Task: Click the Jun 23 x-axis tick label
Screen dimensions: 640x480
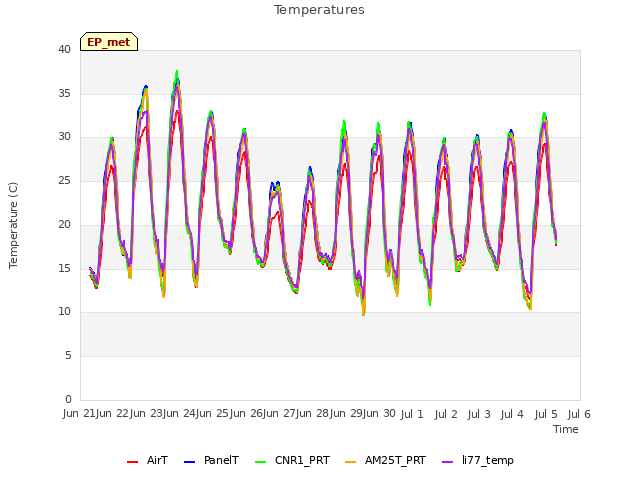Action: 146,414
